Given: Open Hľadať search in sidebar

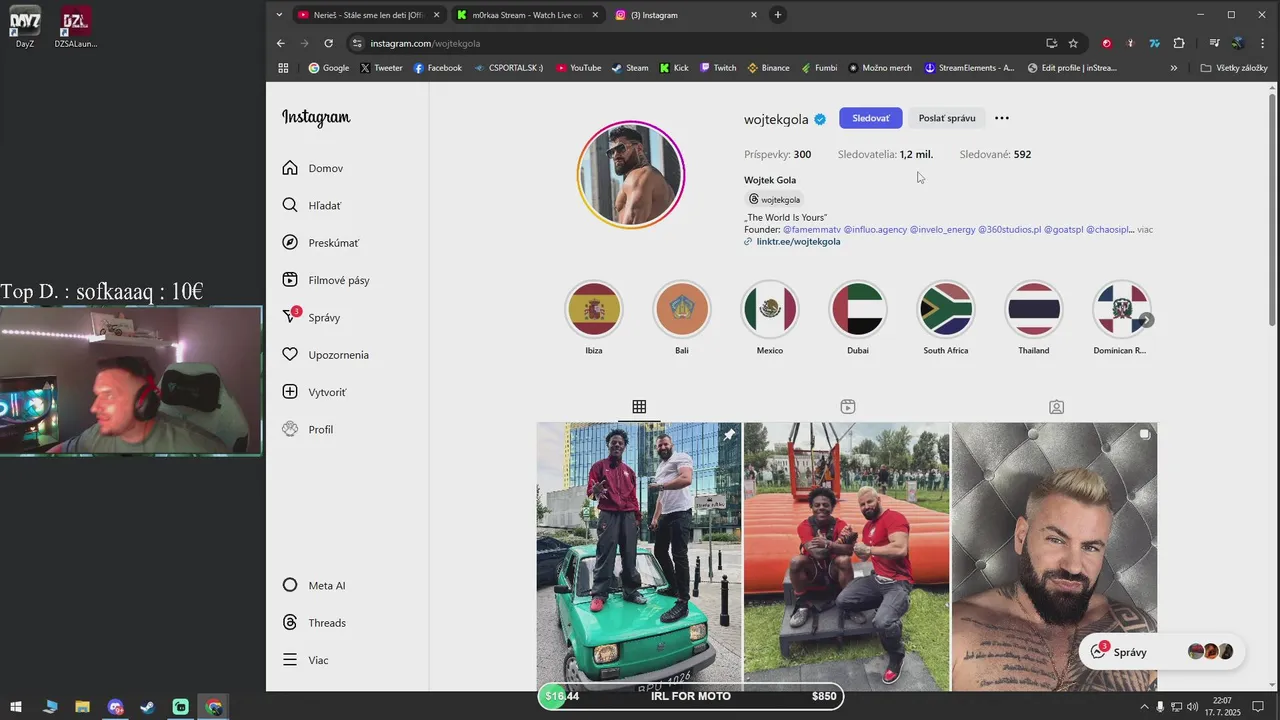Looking at the screenshot, I should click(x=312, y=205).
